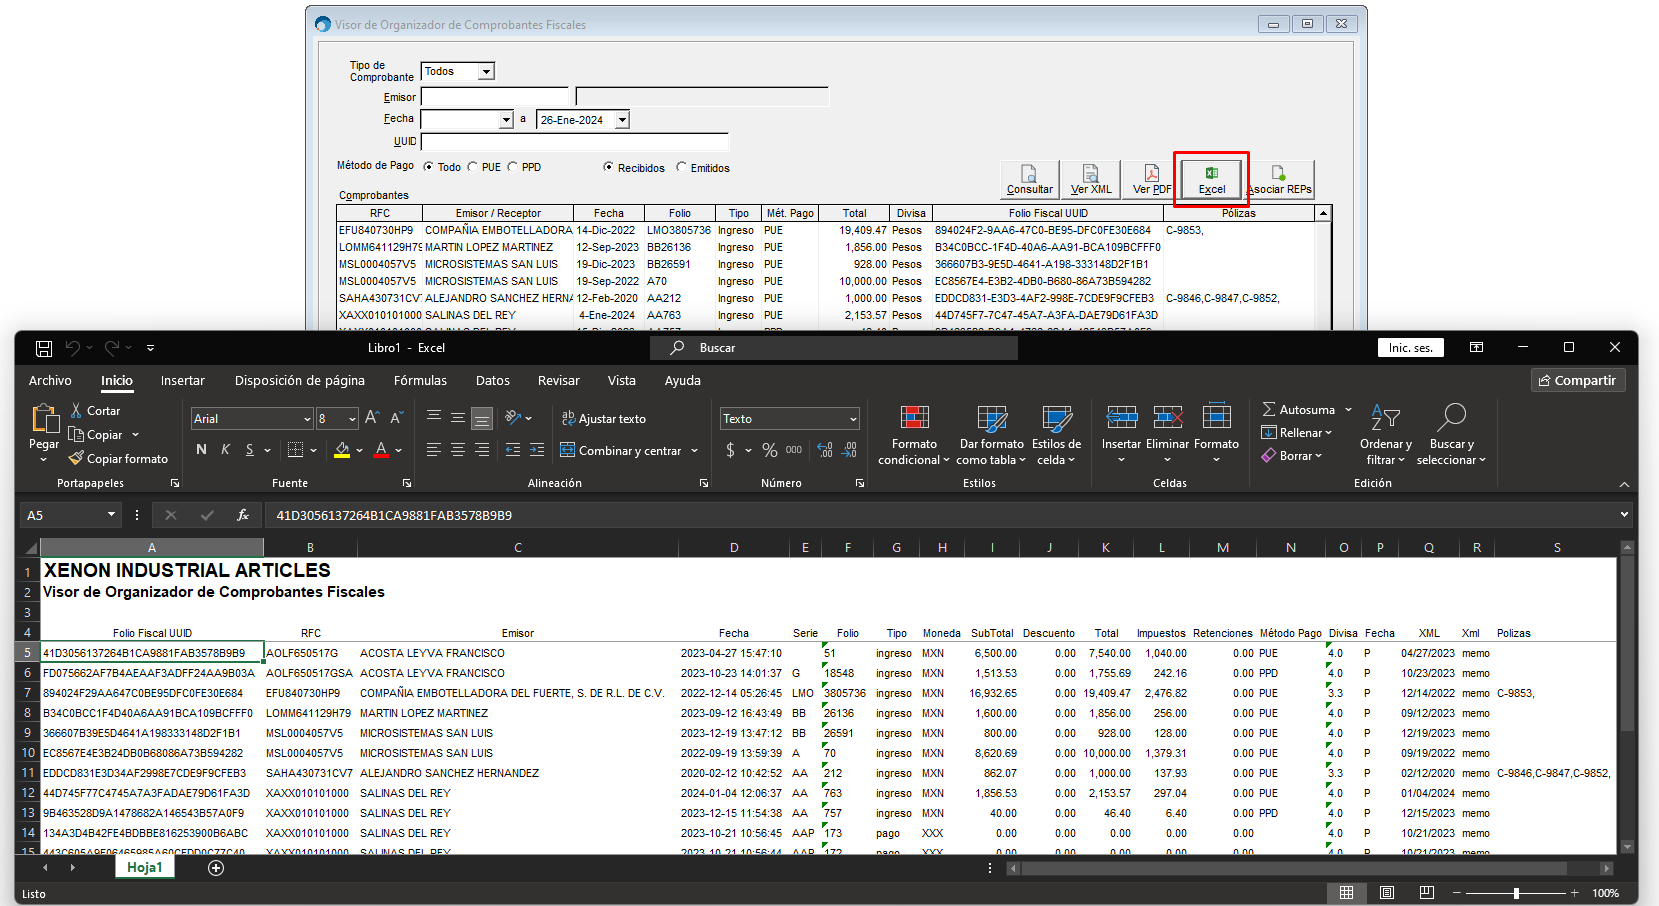Click Eliminar cells button
Image resolution: width=1659 pixels, height=906 pixels.
pos(1167,425)
